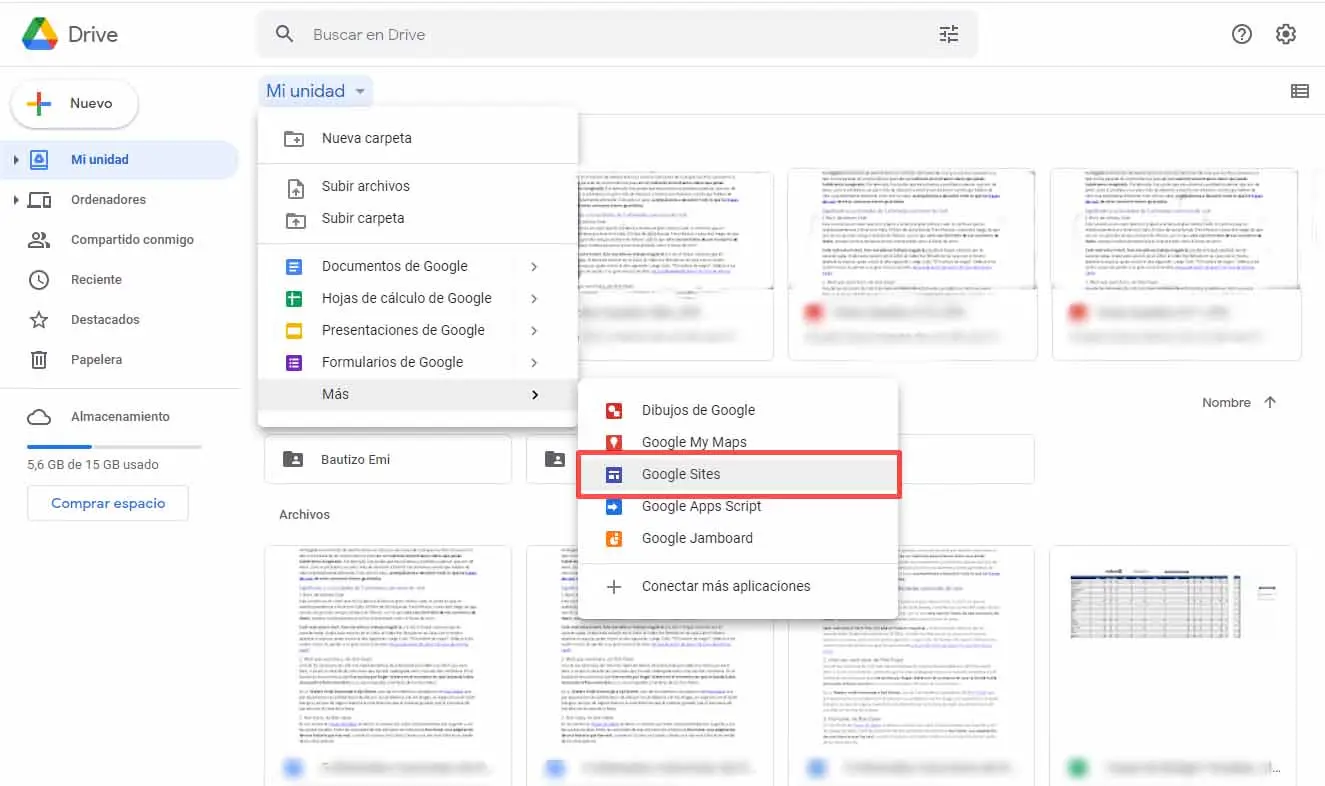
Task: Click the Google Docs blue icon
Action: pos(294,267)
